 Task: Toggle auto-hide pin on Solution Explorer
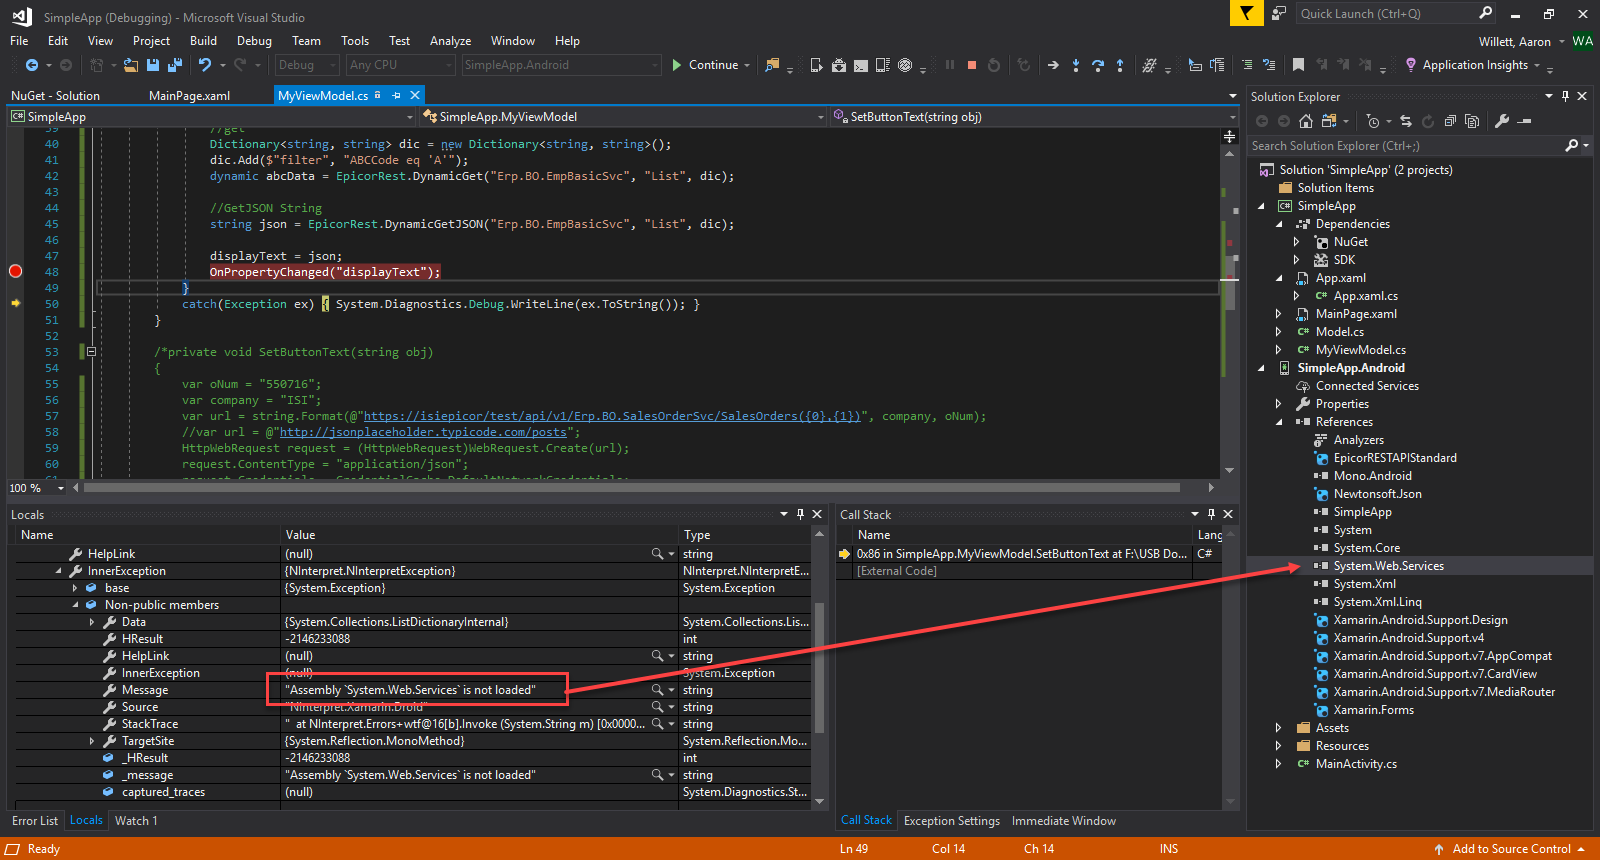pyautogui.click(x=1565, y=96)
